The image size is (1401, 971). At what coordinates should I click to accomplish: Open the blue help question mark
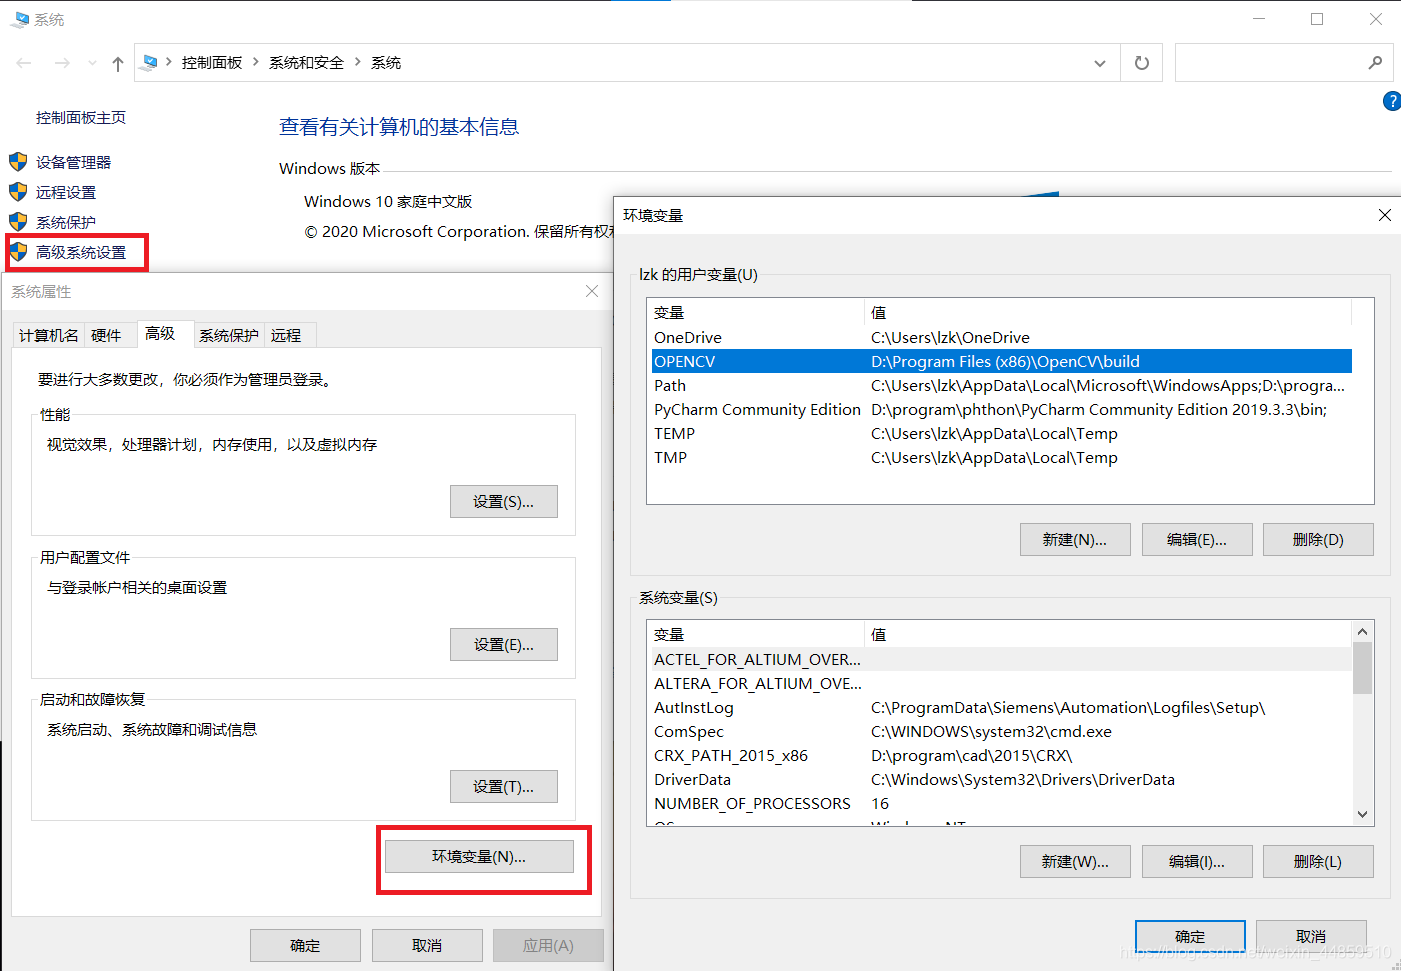pyautogui.click(x=1391, y=101)
